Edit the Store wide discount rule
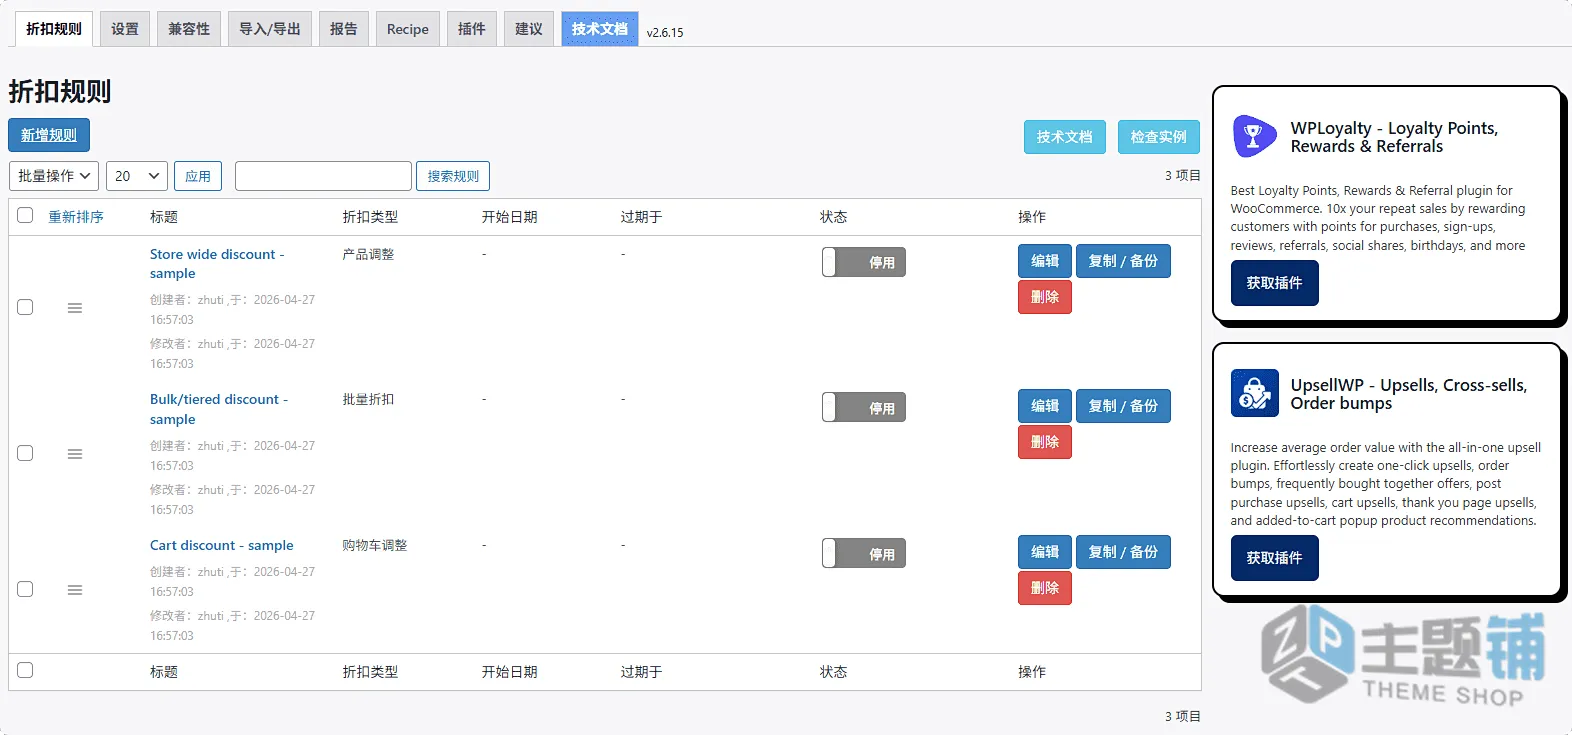The height and width of the screenshot is (735, 1572). coord(1045,261)
